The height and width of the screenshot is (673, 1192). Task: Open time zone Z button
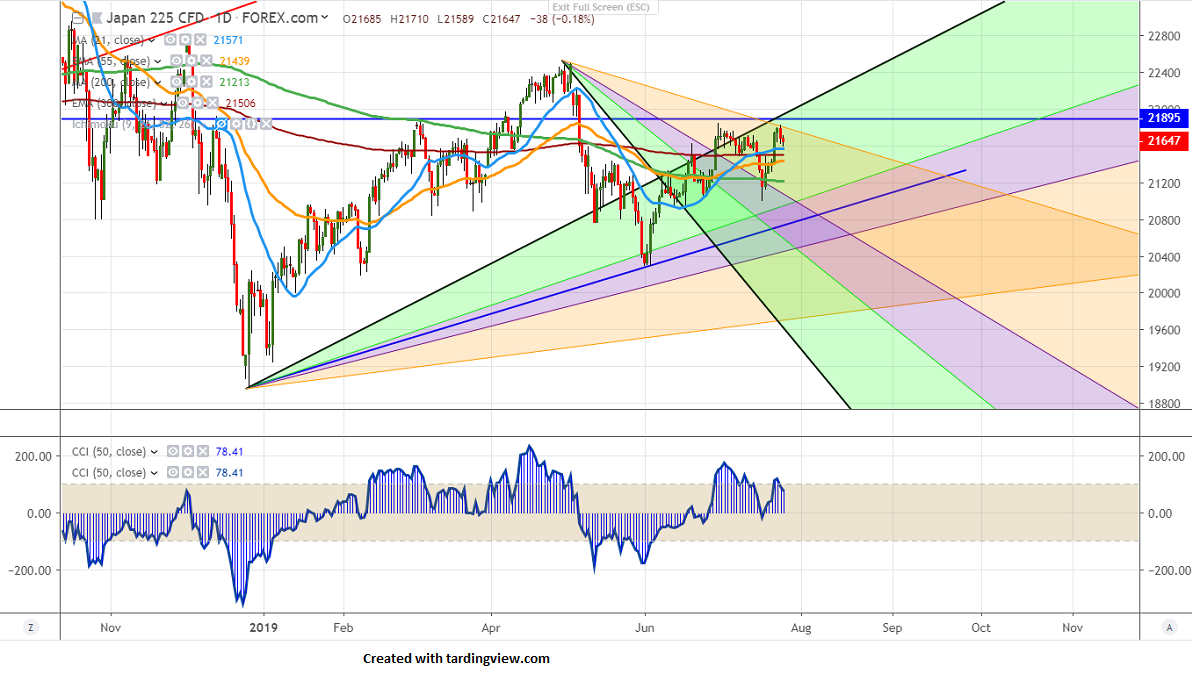coord(30,627)
